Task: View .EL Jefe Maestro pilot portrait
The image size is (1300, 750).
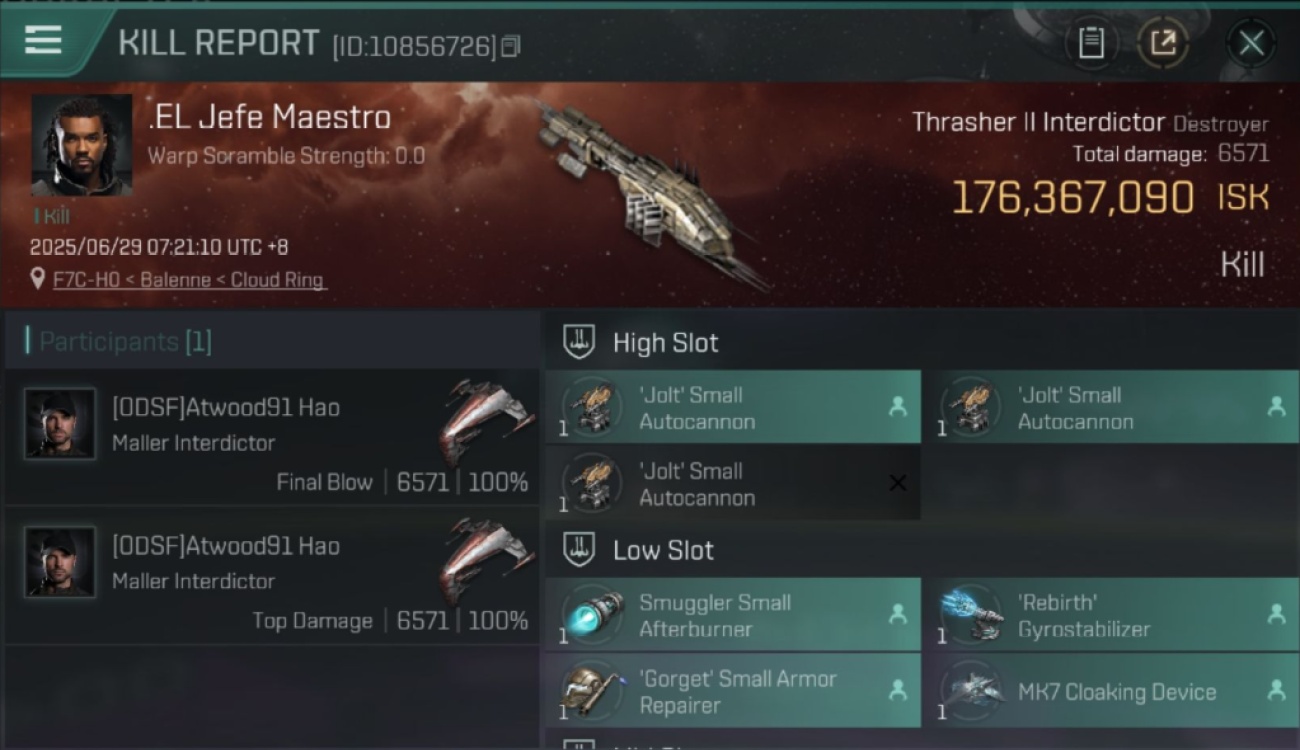Action: click(x=81, y=146)
